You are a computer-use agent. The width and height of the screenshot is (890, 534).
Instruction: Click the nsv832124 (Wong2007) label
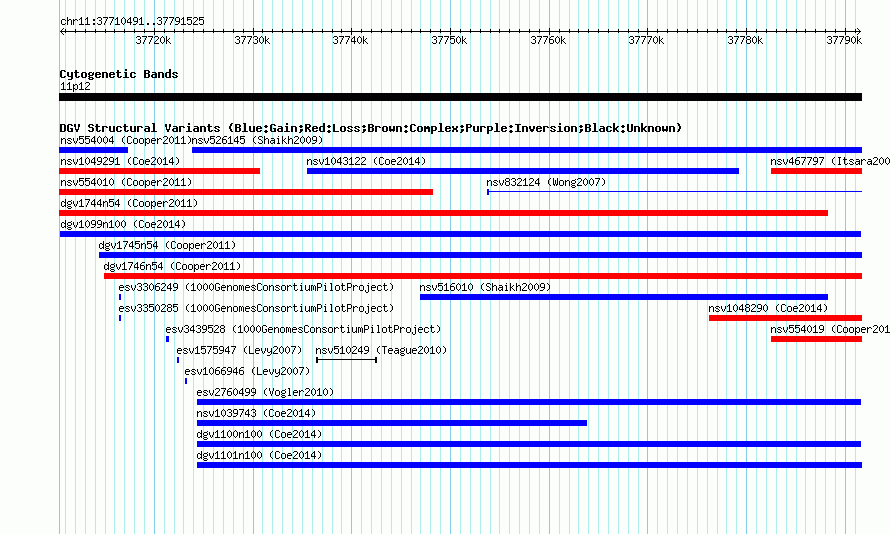coord(546,182)
